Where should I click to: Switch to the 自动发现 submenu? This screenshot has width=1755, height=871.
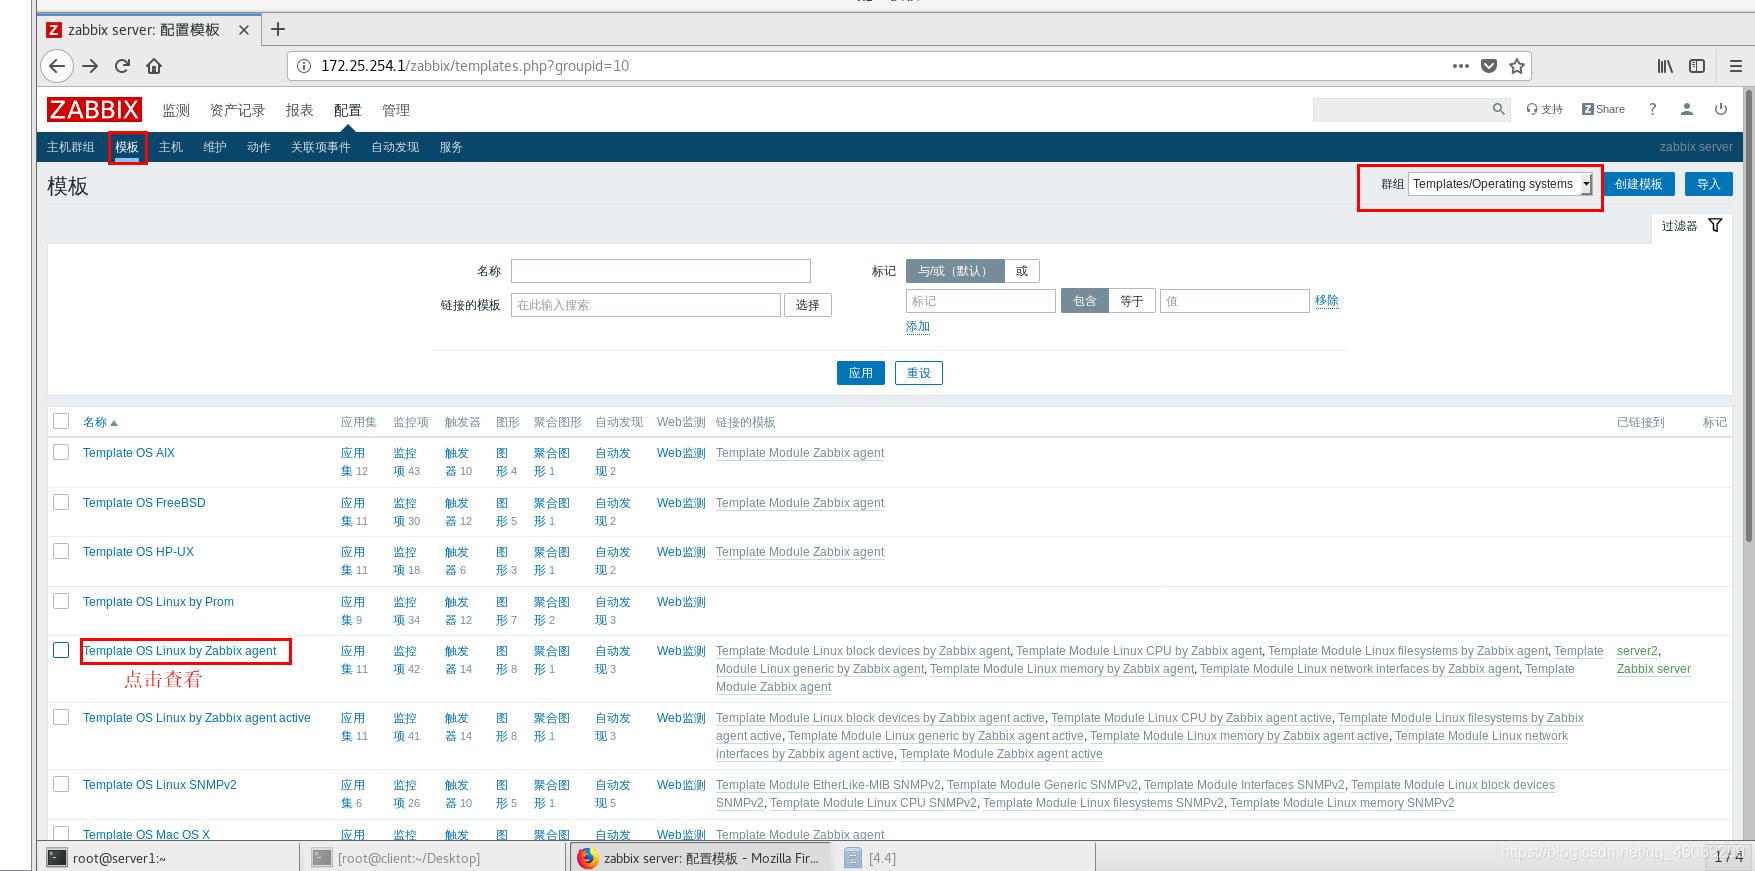point(395,147)
